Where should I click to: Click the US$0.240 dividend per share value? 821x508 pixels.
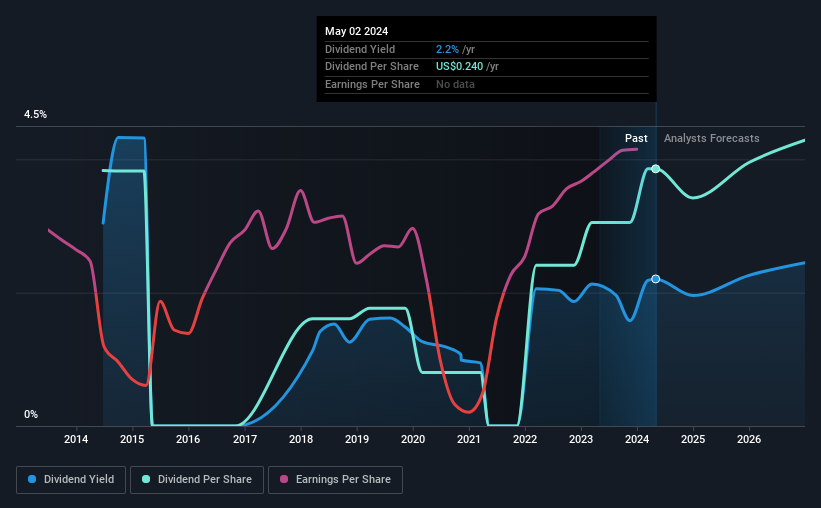(460, 67)
